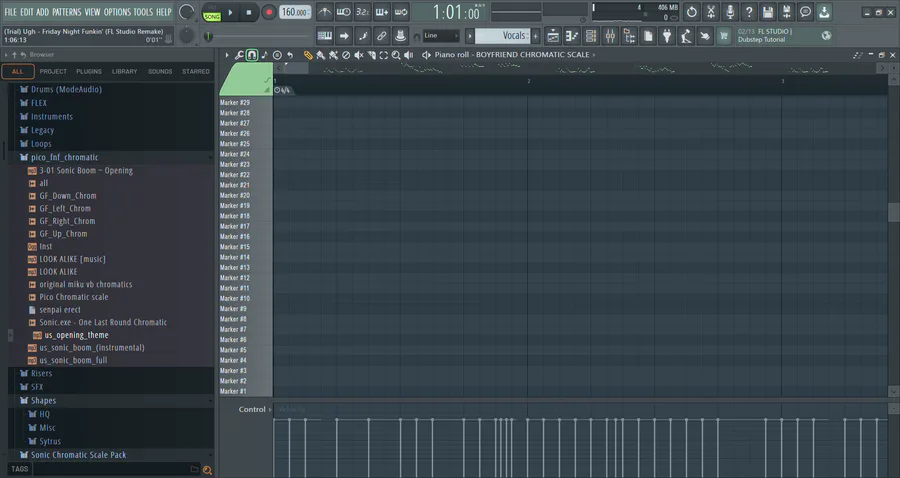Image resolution: width=900 pixels, height=478 pixels.
Task: Click the microphone recording icon
Action: [730, 11]
